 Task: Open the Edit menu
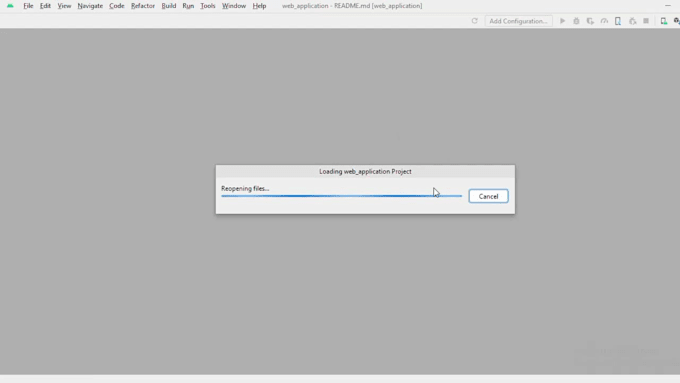tap(45, 6)
